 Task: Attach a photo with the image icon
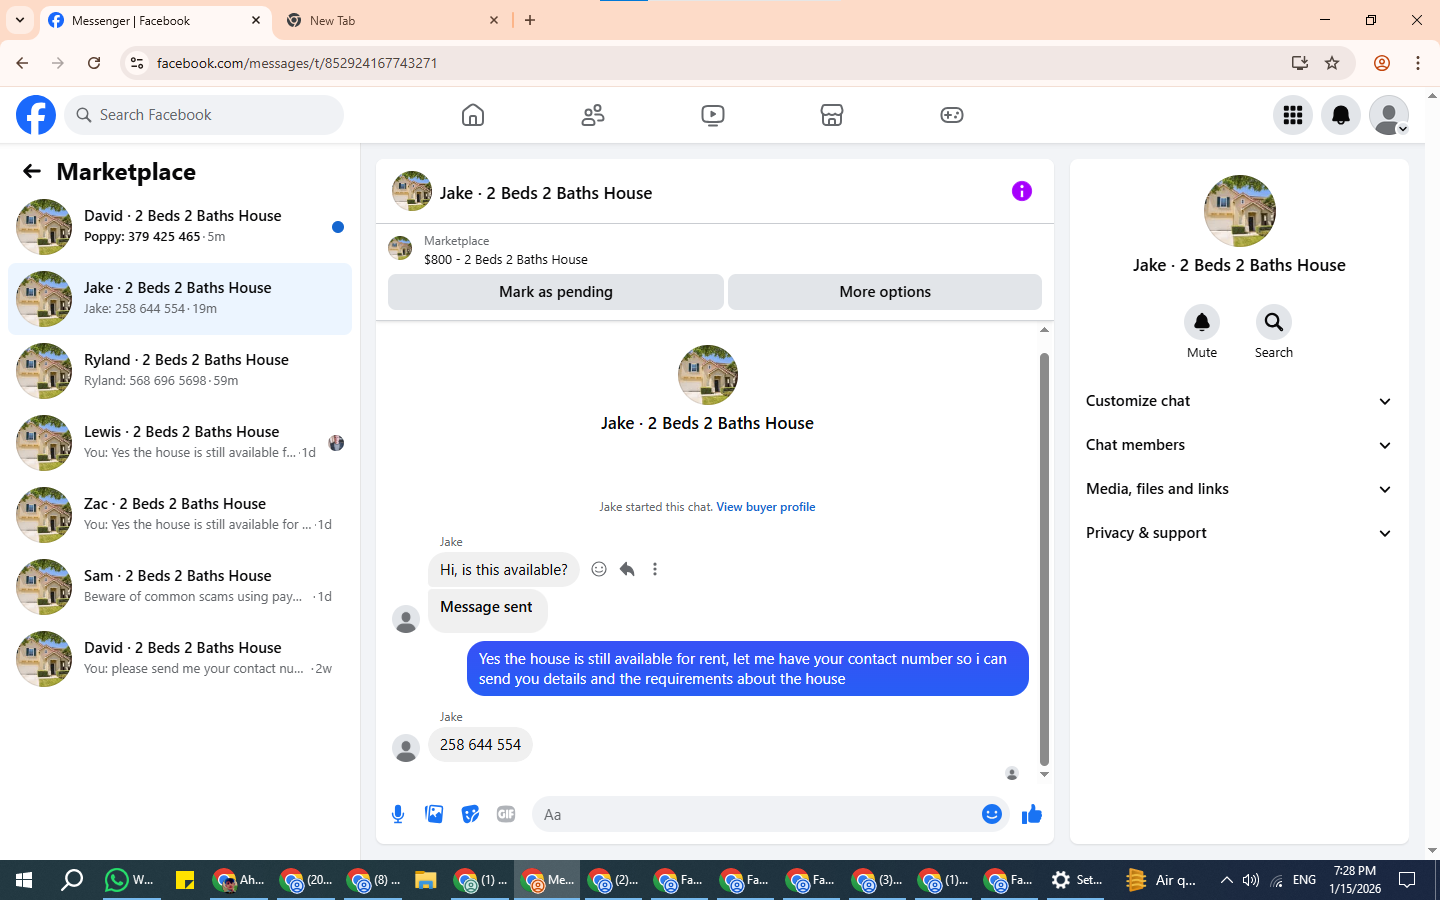[x=434, y=814]
